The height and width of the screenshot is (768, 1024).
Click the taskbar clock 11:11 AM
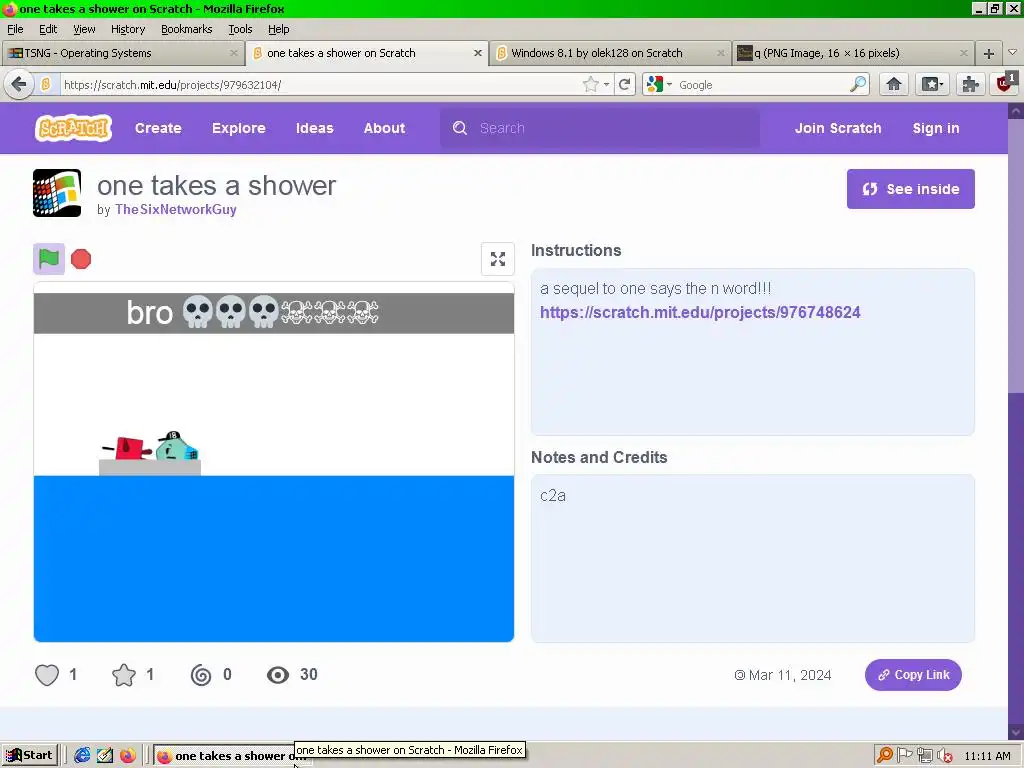pos(987,756)
